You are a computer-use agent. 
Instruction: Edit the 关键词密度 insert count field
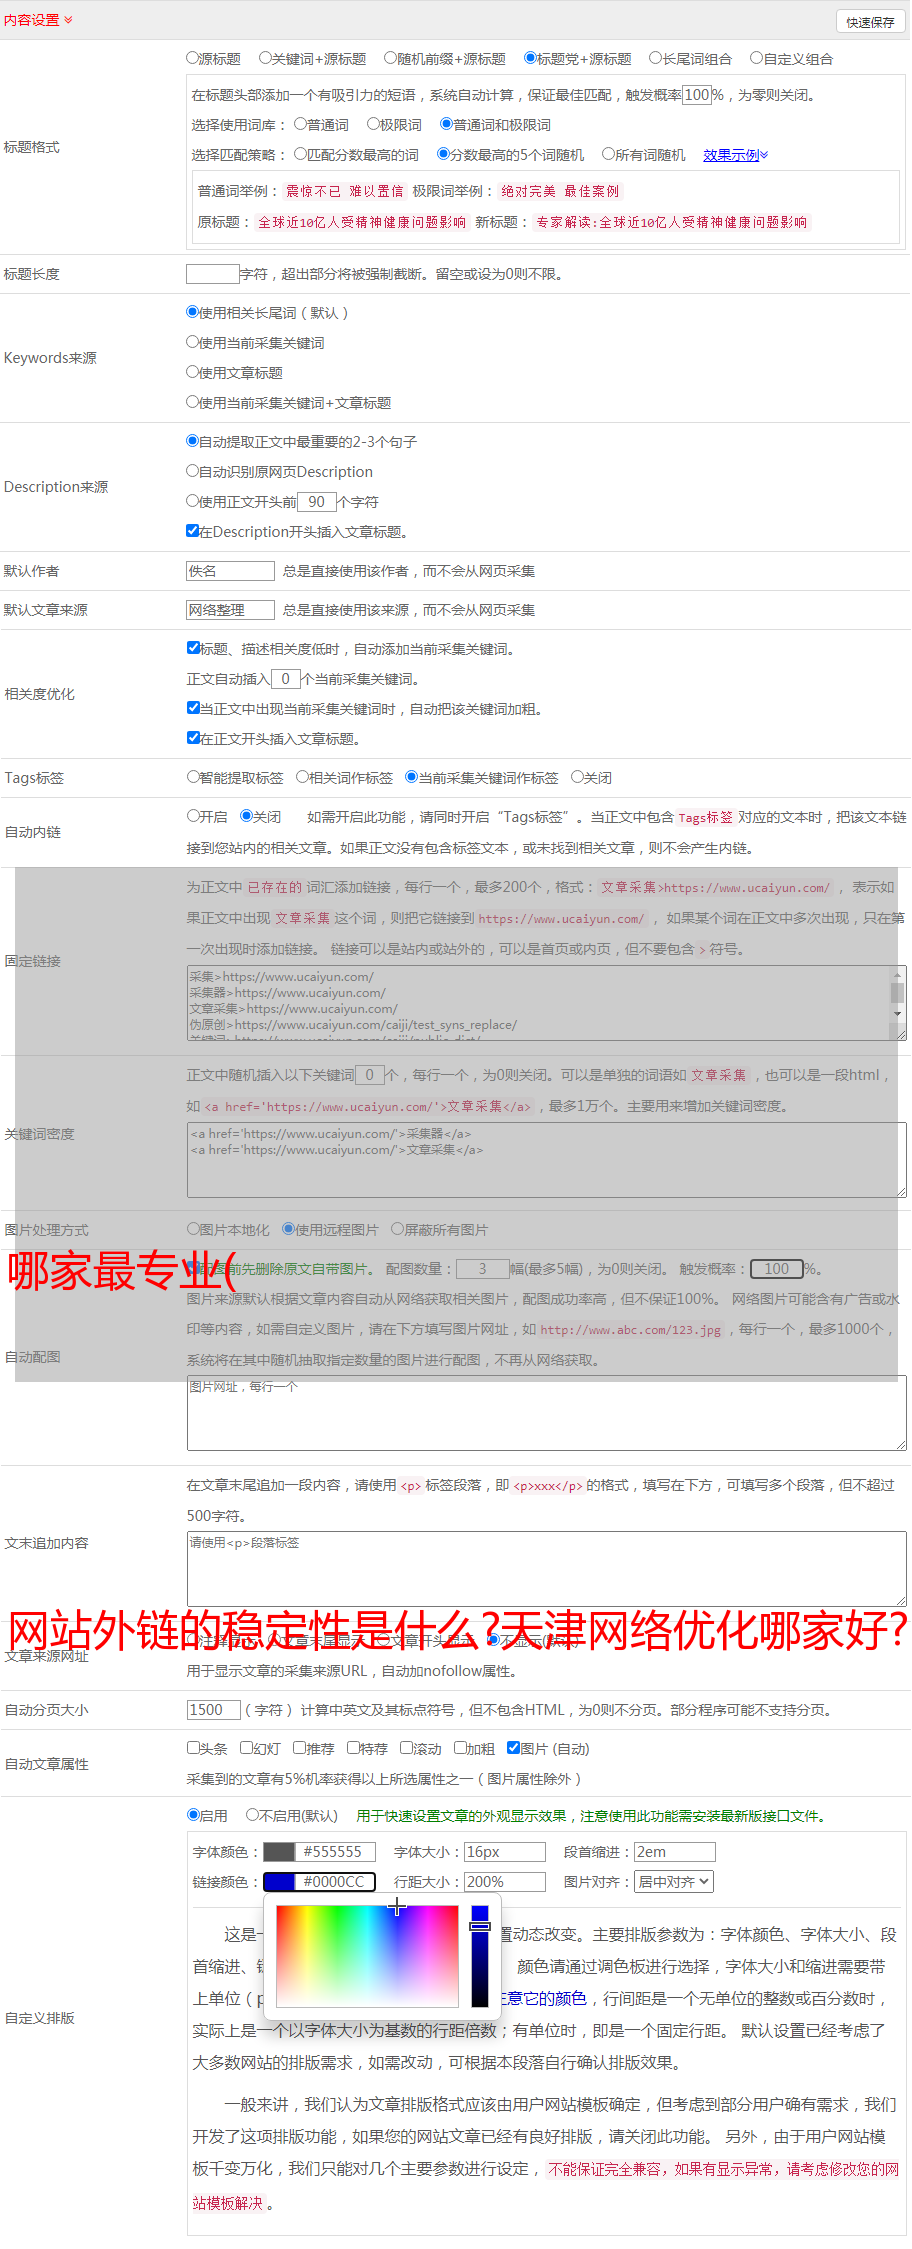[x=370, y=1075]
